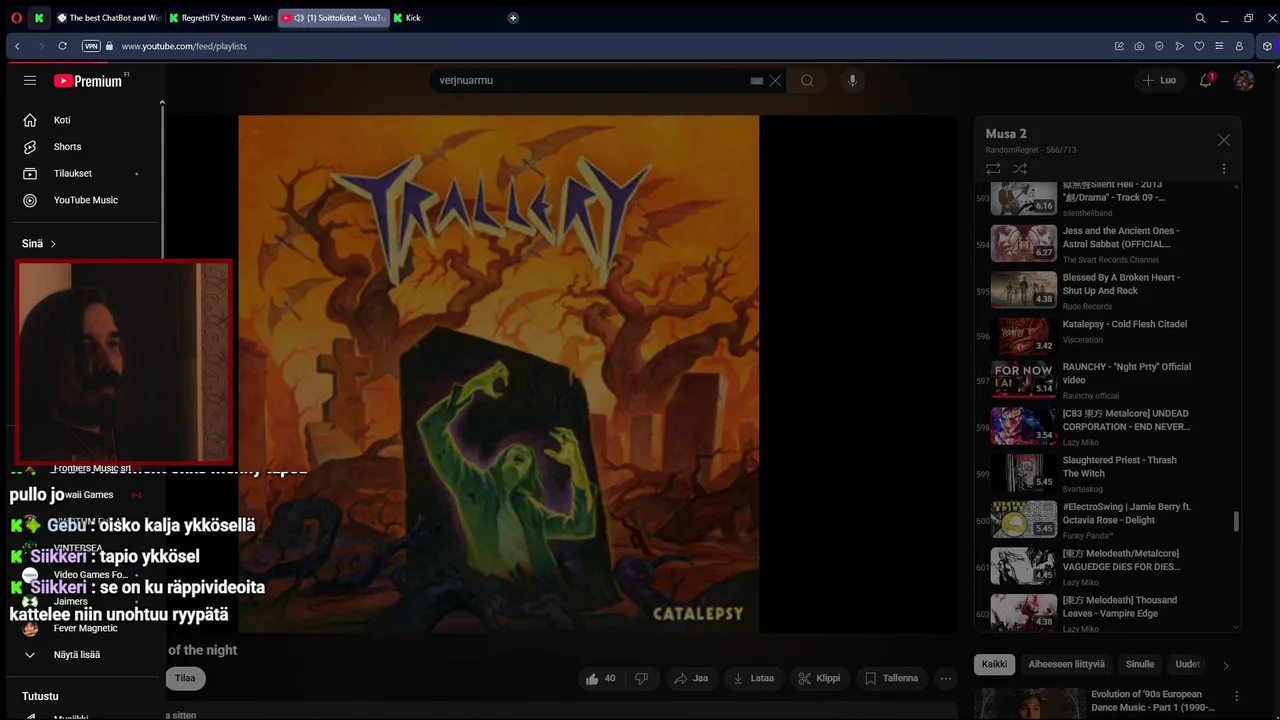Download the video with Lataa
Screen dimensions: 1280x720
[x=754, y=678]
